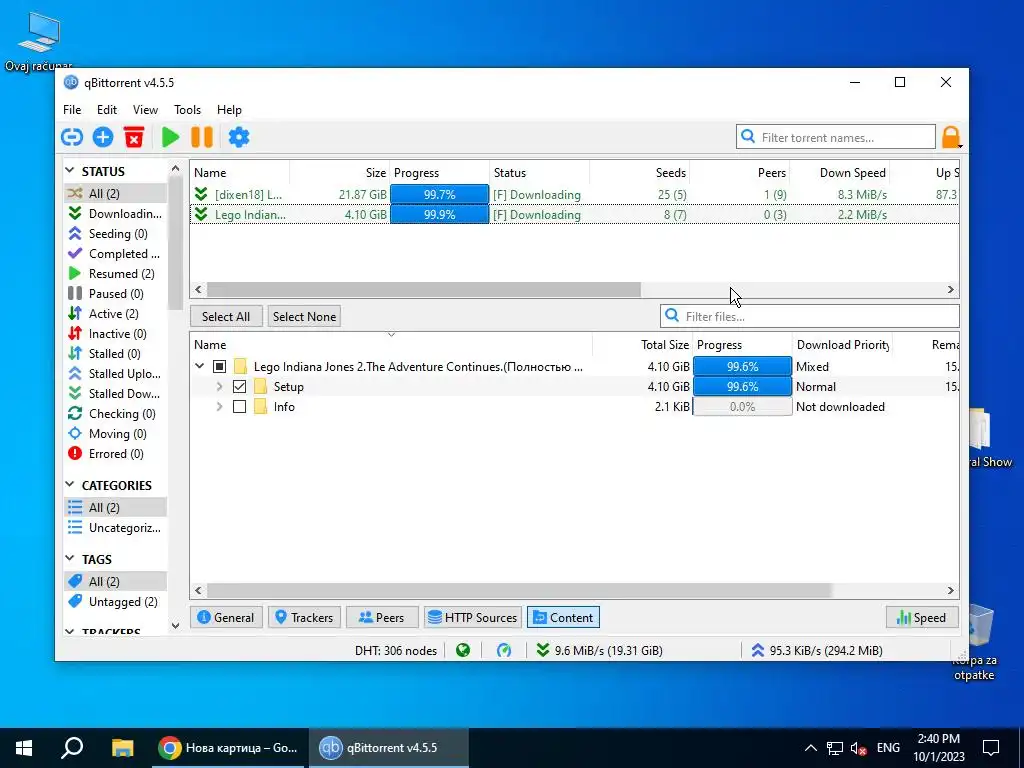Screen dimensions: 1024x768
Task: Select Active (2) status filter
Action: [115, 313]
